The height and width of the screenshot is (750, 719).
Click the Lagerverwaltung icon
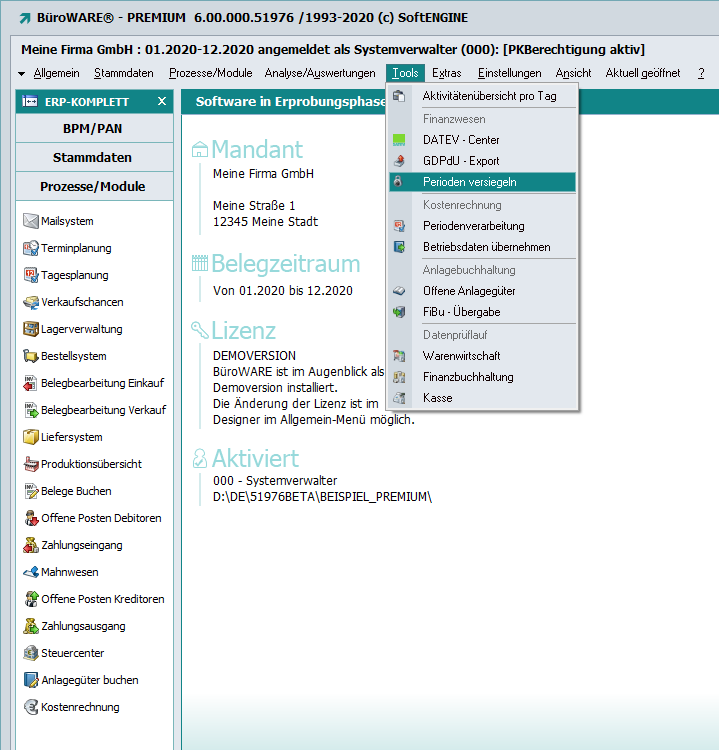click(x=31, y=329)
